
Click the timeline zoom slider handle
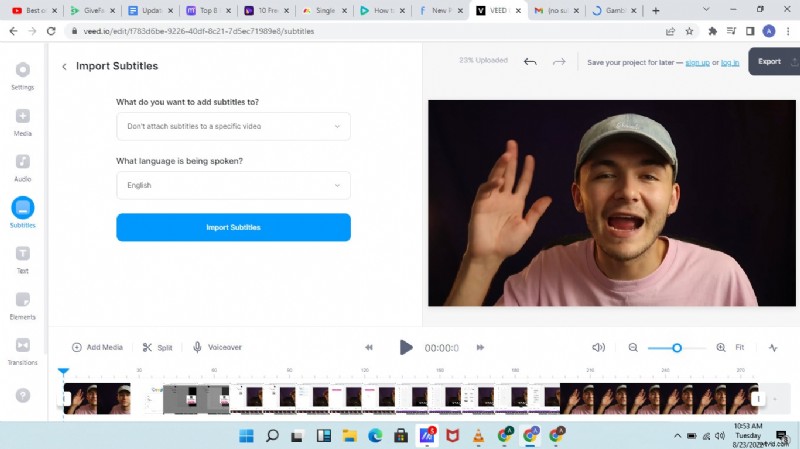(x=677, y=347)
